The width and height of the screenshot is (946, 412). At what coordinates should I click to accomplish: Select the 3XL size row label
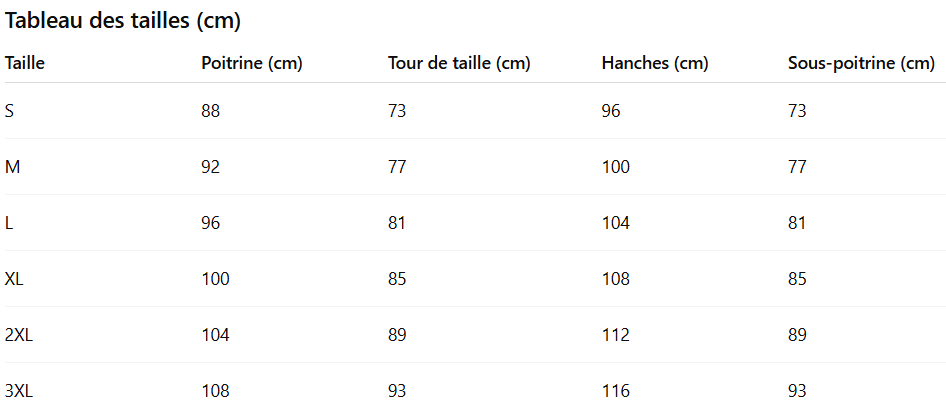[x=19, y=391]
